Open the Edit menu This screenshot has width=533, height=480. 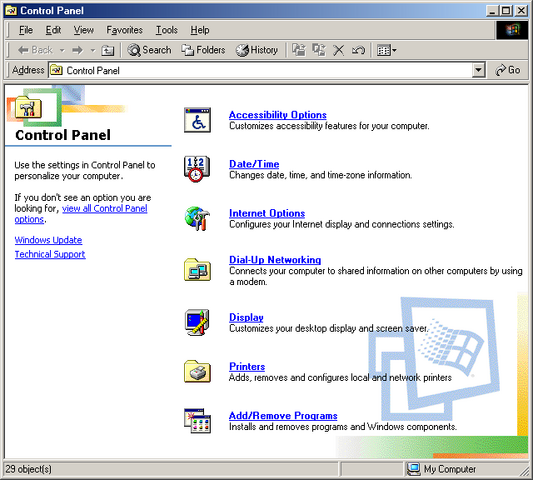pyautogui.click(x=53, y=30)
